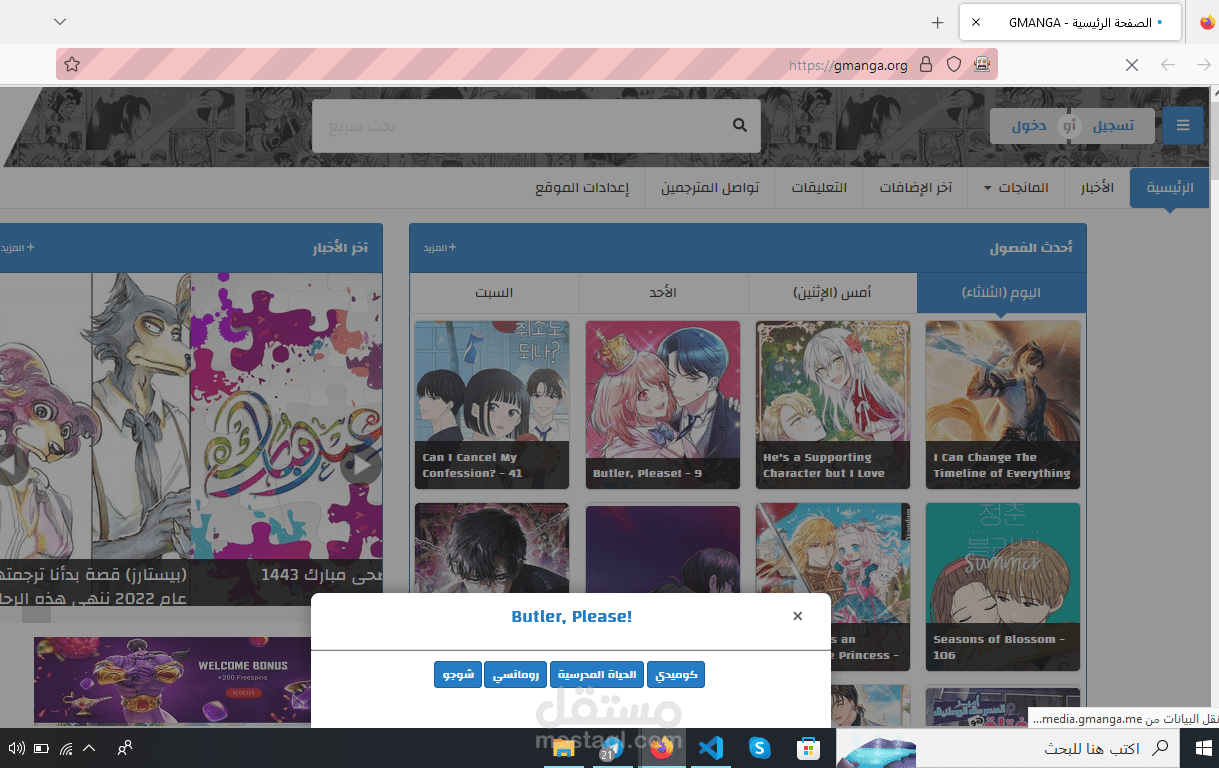Select the السبت day tab
Screen dimensions: 1219x768
[494, 293]
